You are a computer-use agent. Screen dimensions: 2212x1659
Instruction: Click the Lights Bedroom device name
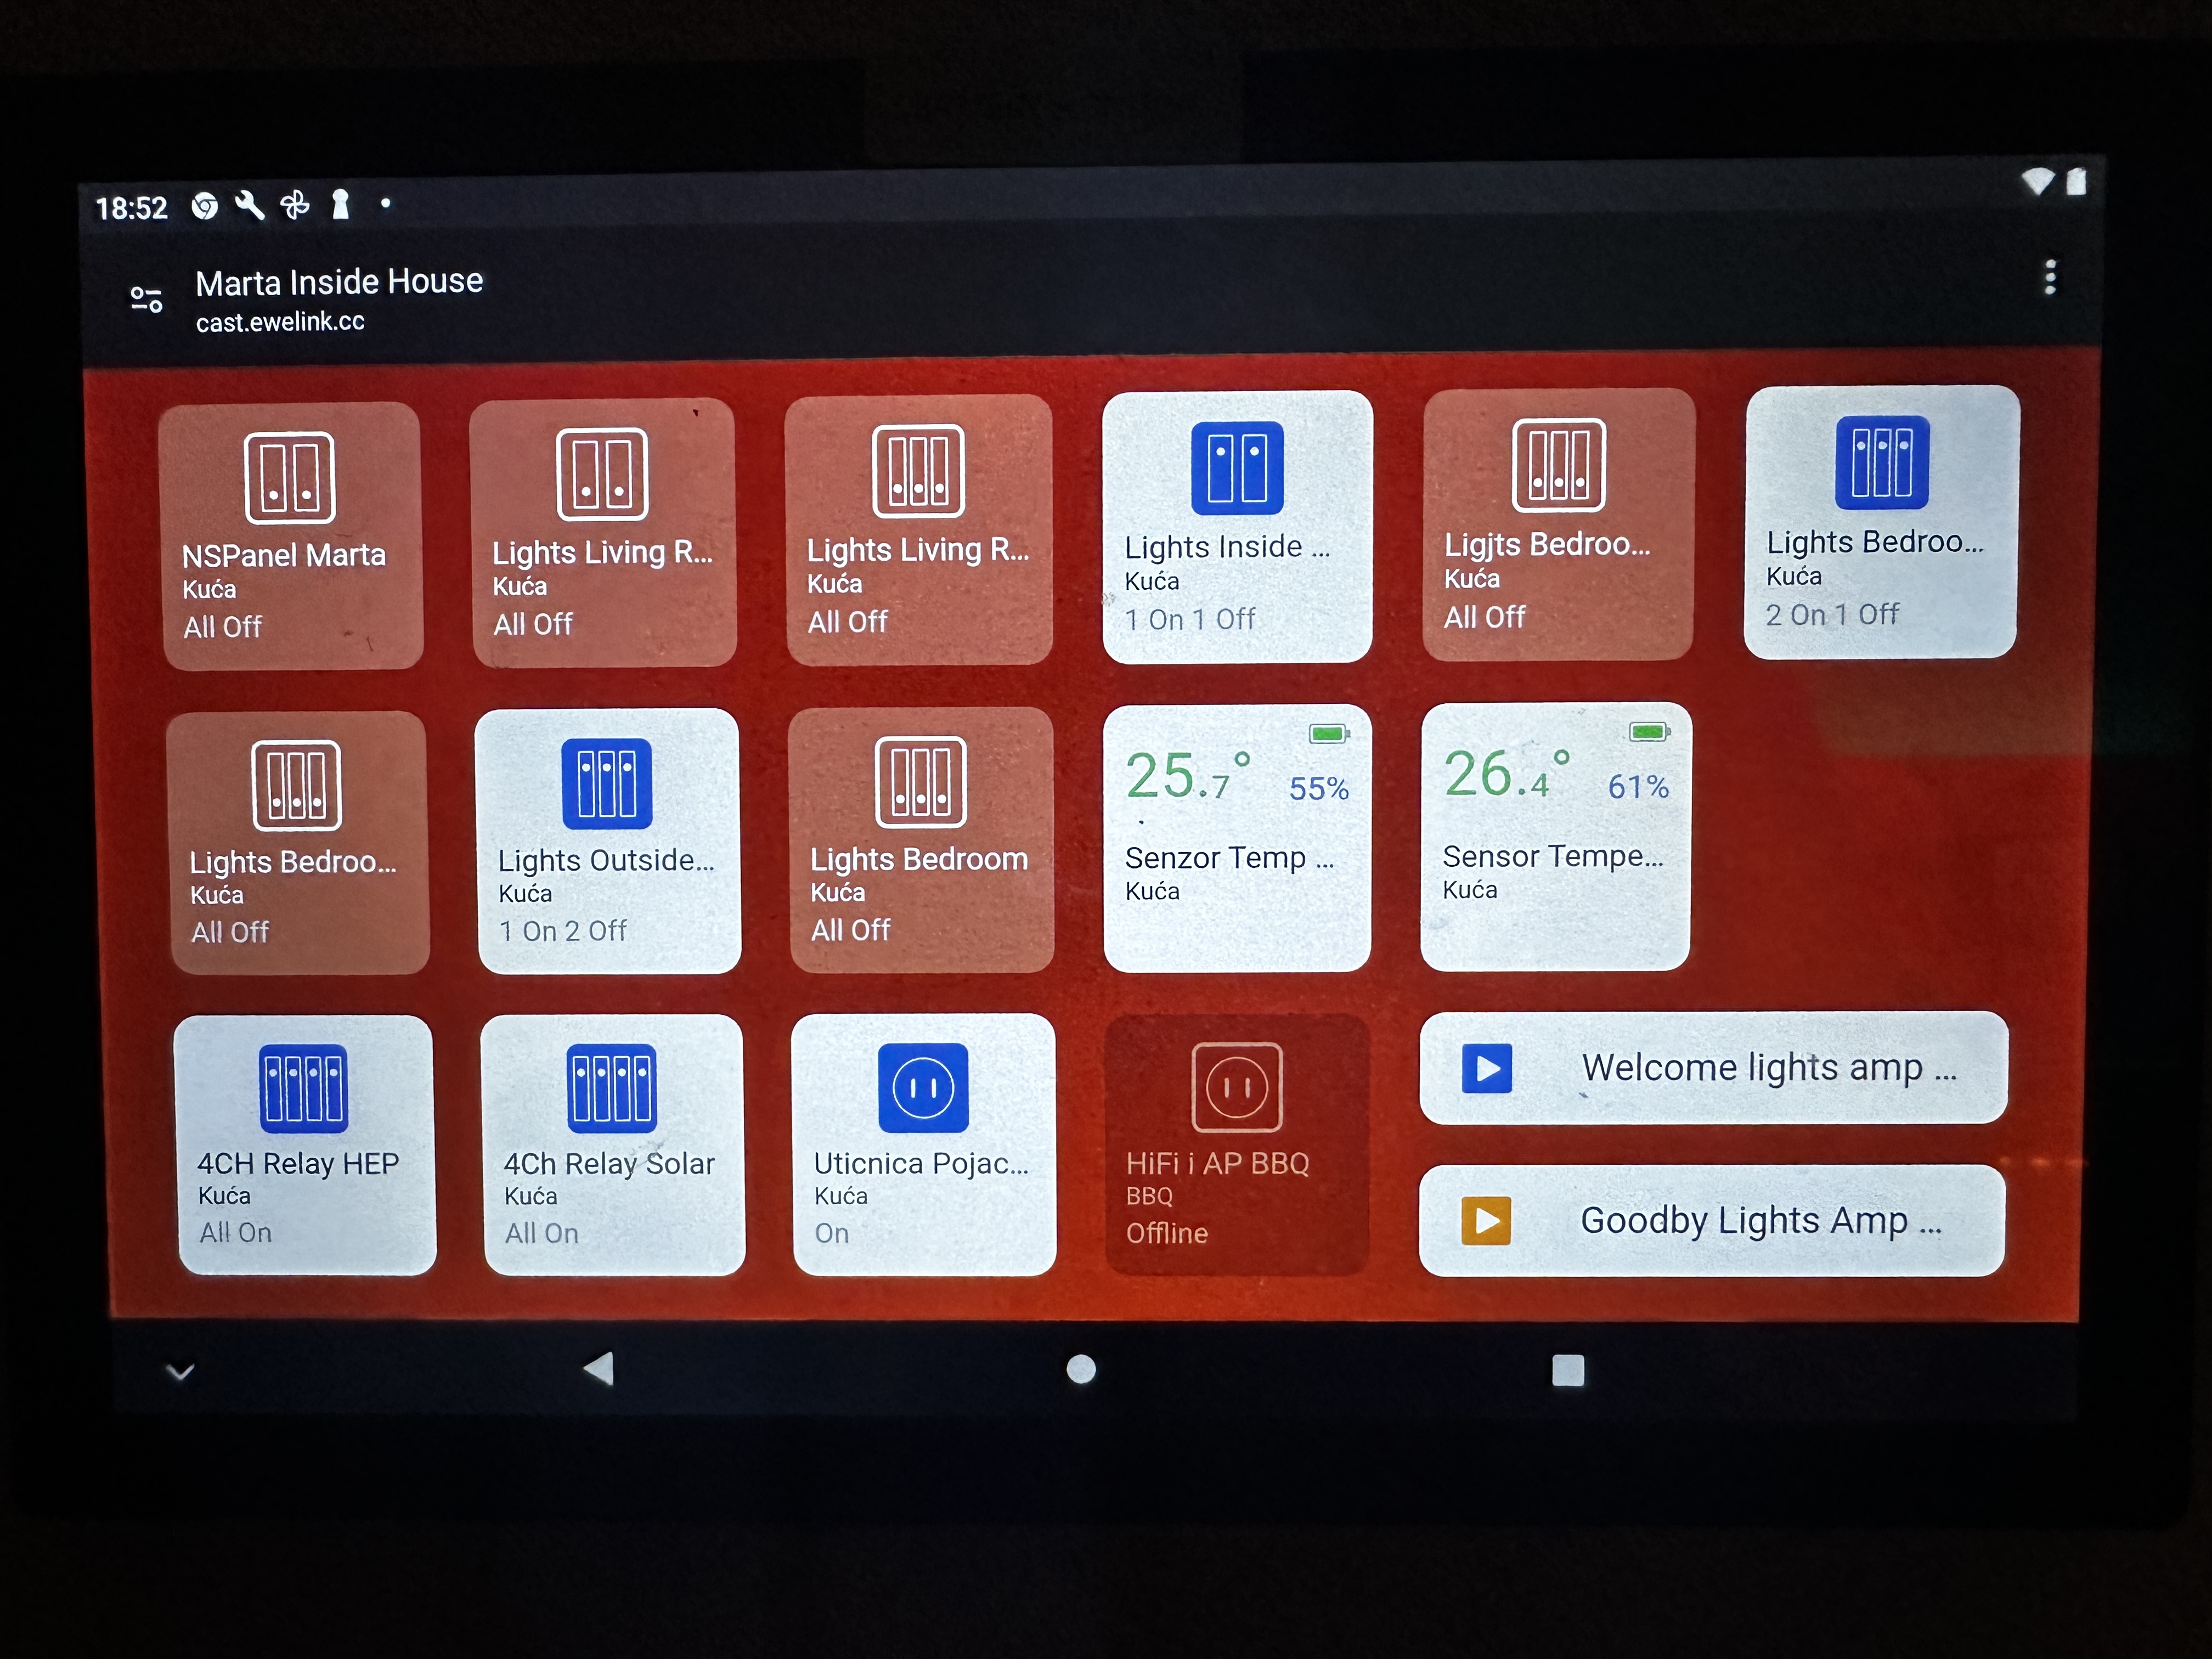[919, 859]
